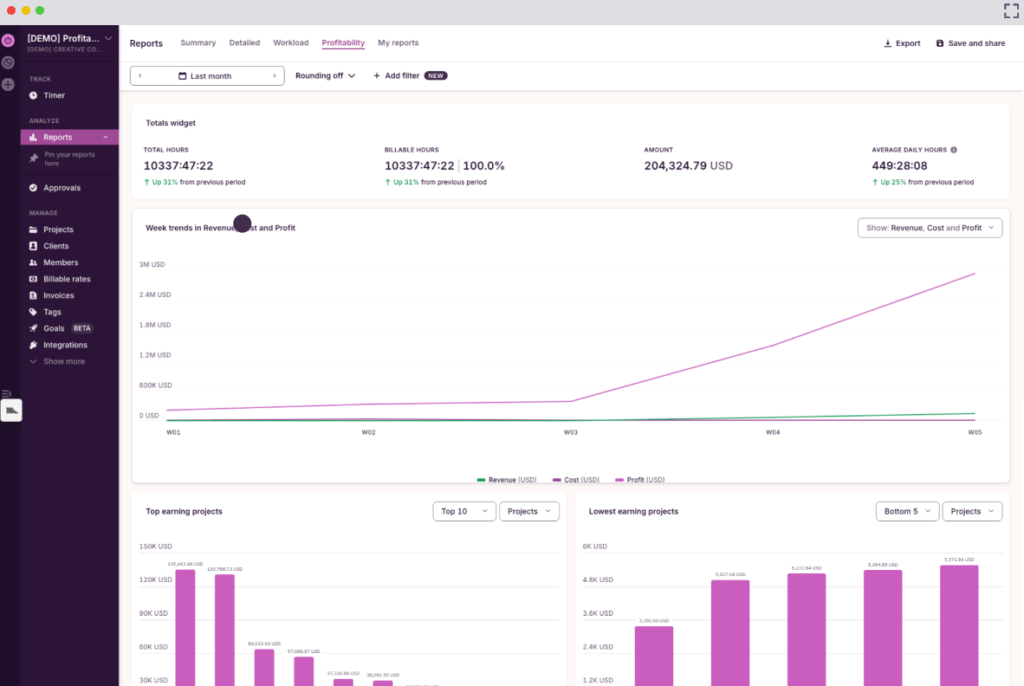Click the Clients icon in sidebar
The height and width of the screenshot is (686, 1024).
pyautogui.click(x=33, y=246)
